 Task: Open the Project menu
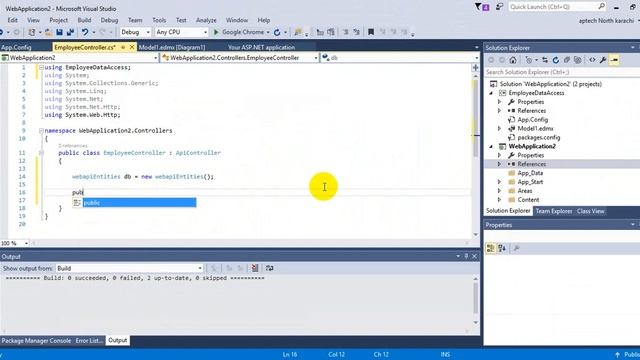pyautogui.click(x=58, y=20)
